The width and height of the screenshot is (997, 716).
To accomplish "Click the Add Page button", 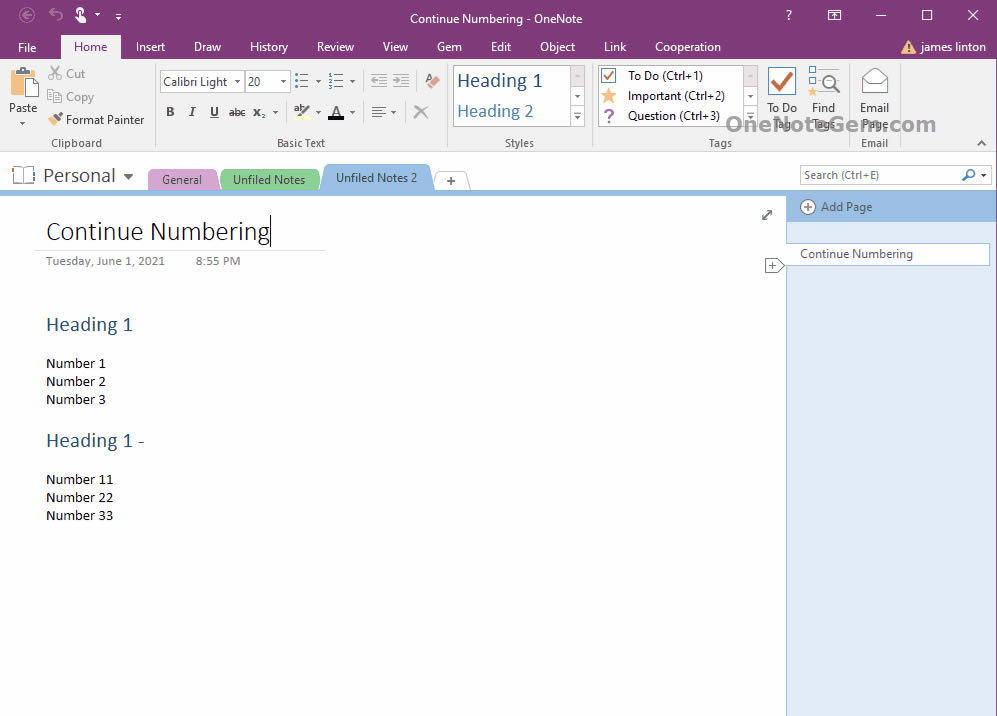I will pyautogui.click(x=836, y=207).
